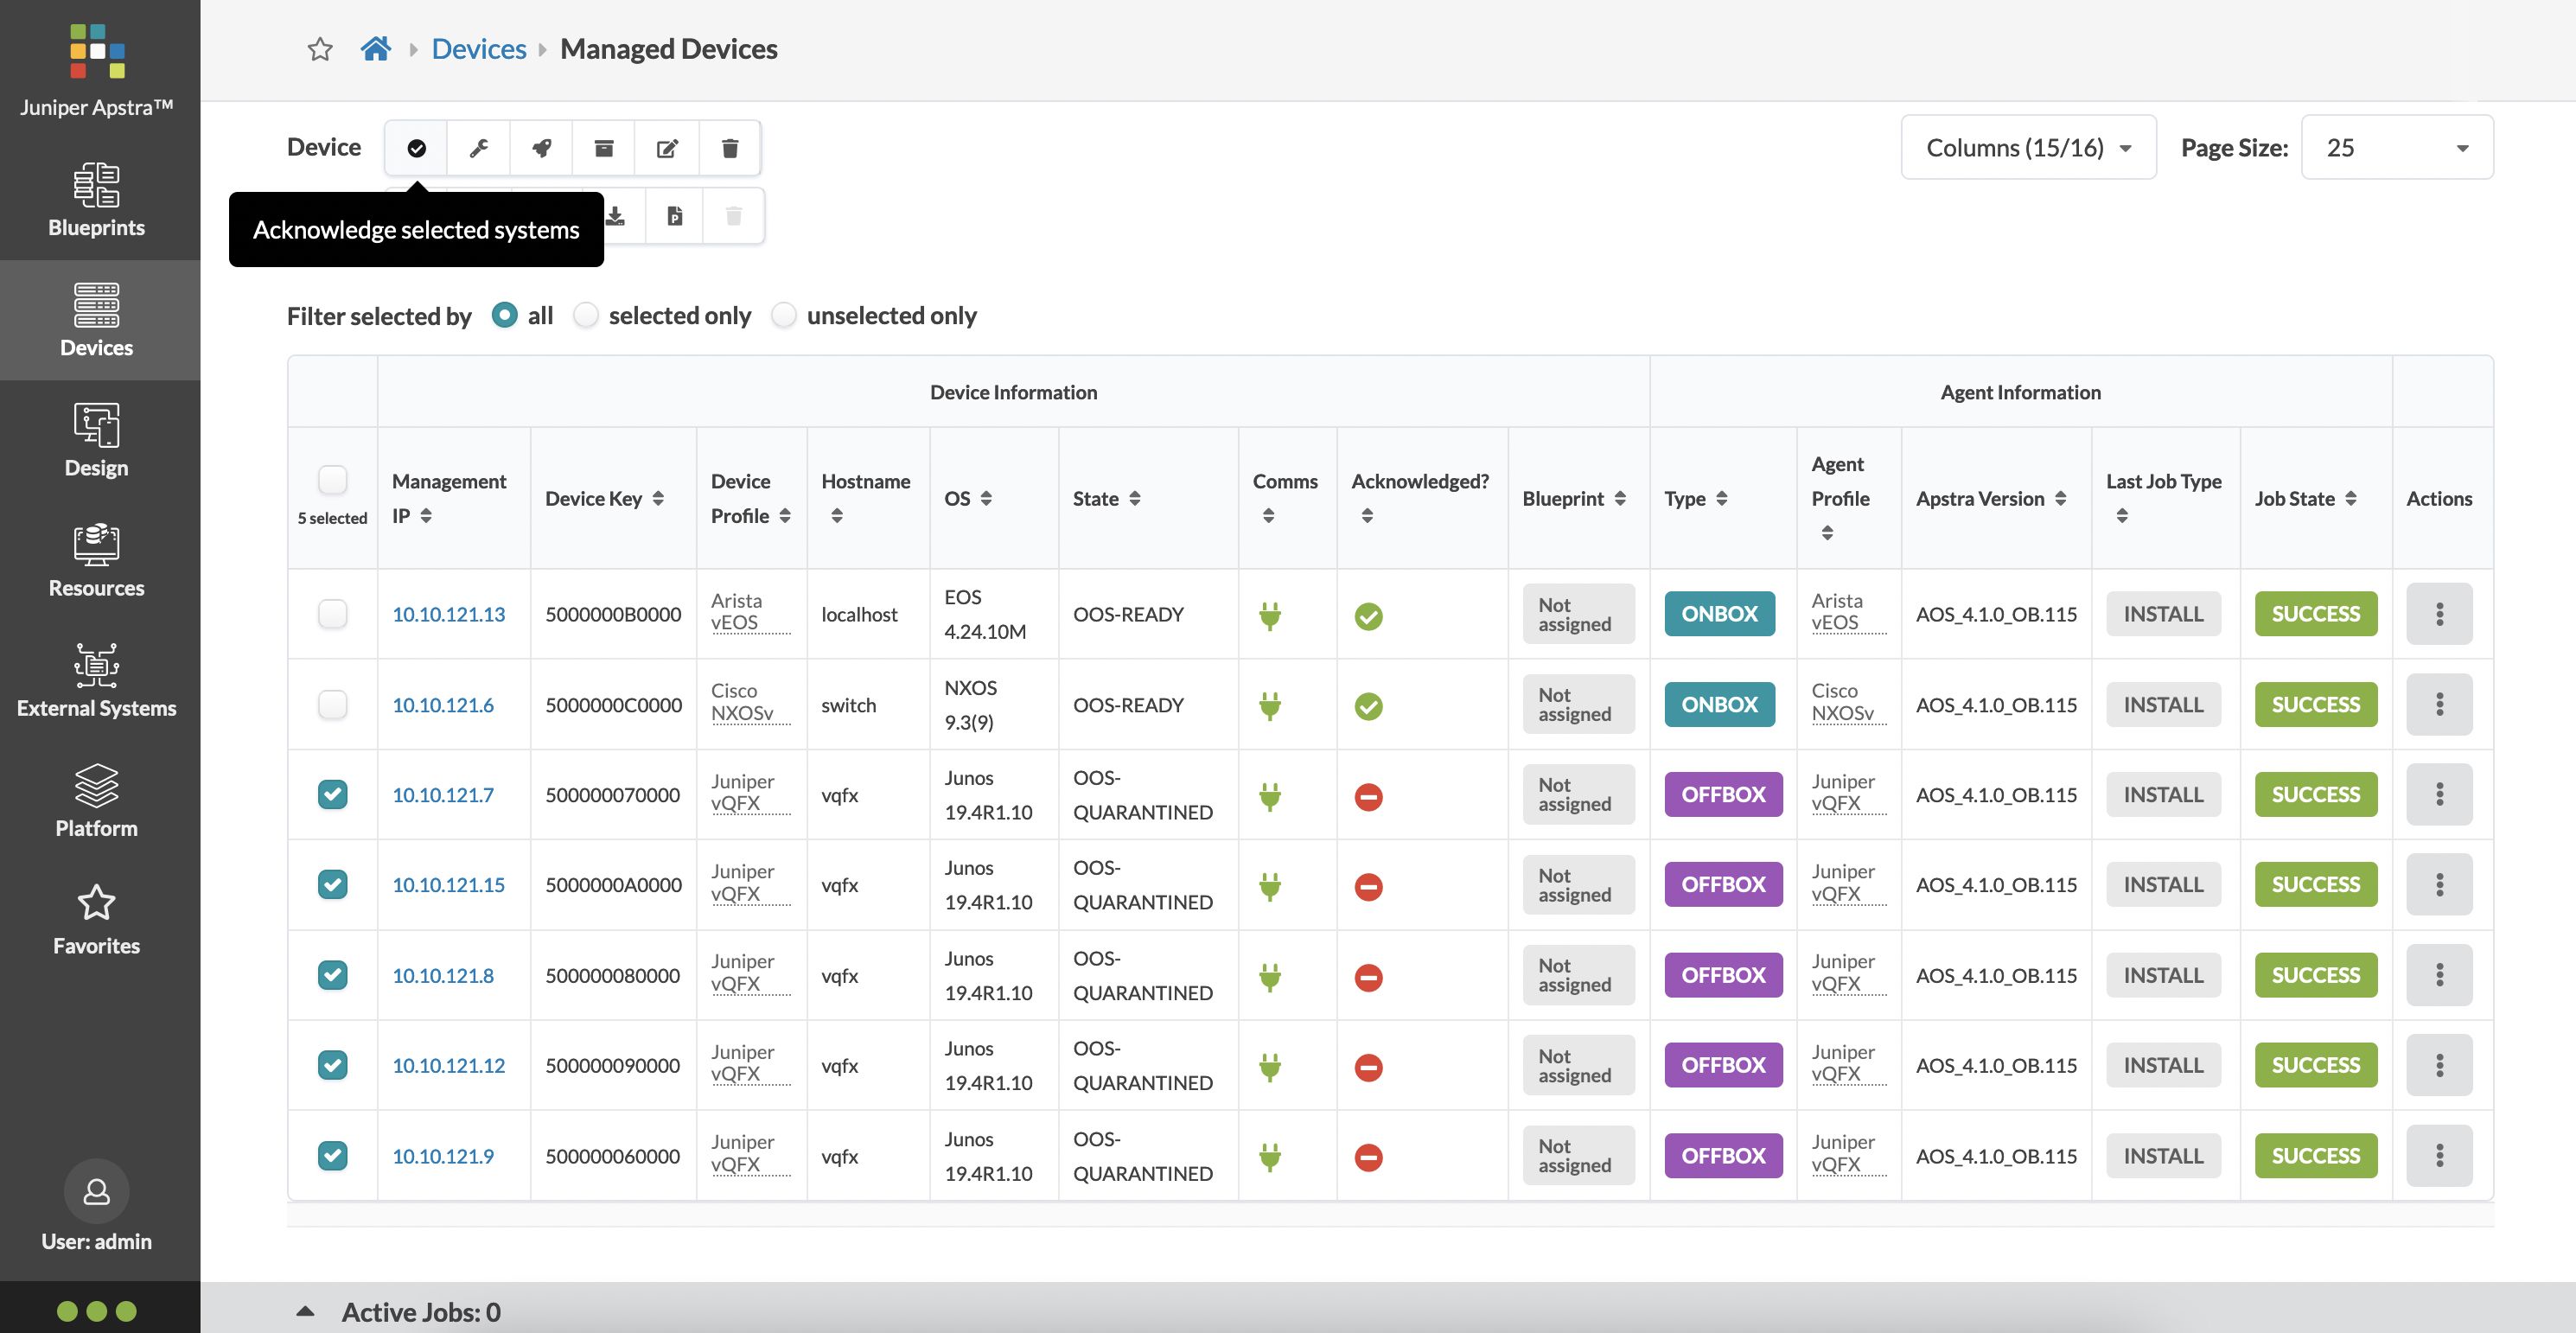Expand the Active Jobs panel
Viewport: 2576px width, 1333px height.
click(306, 1311)
